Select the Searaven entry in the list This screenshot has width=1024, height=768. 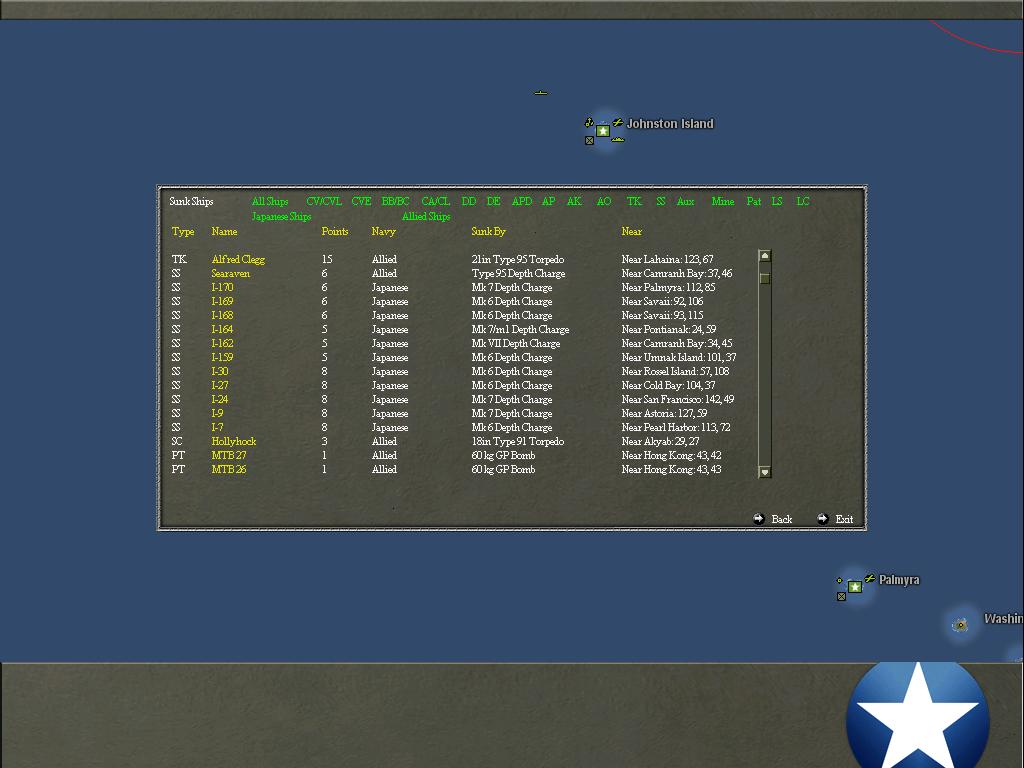coord(232,273)
